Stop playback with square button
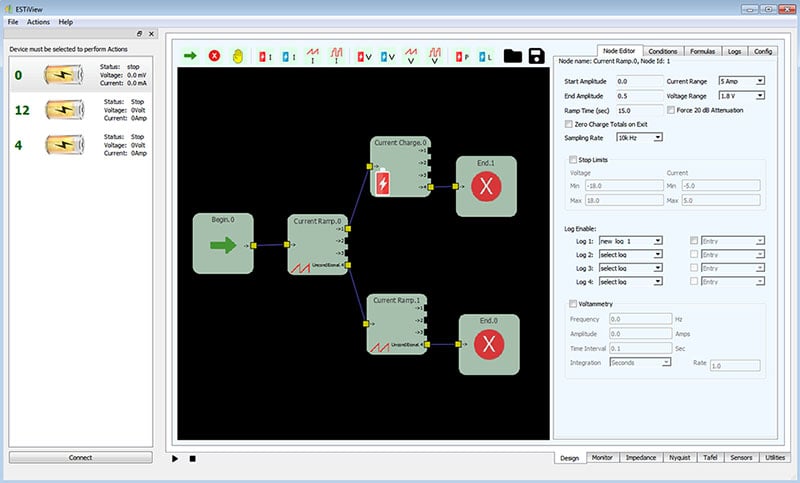800x483 pixels. [192, 459]
